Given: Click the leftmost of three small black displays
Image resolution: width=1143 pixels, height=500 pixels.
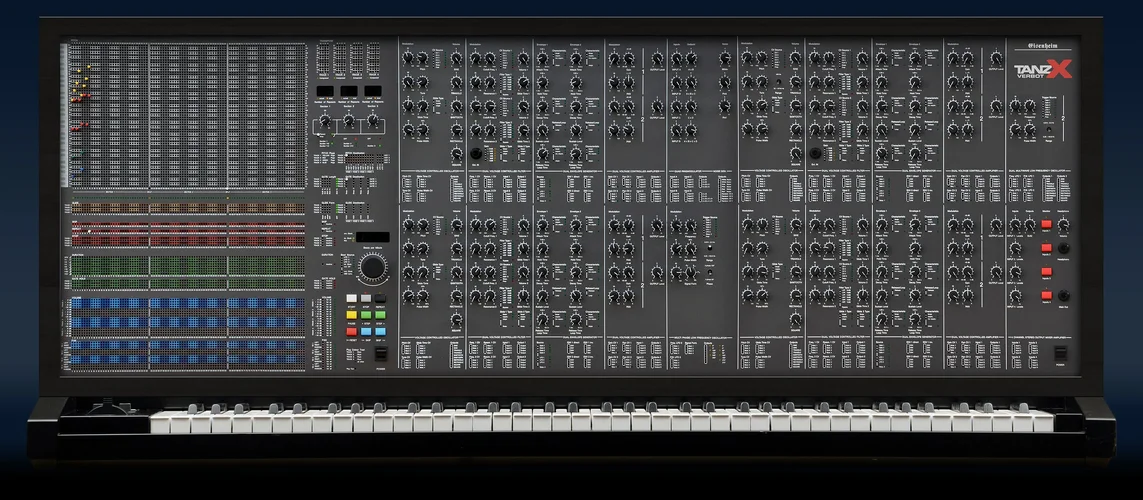Looking at the screenshot, I should click(325, 91).
